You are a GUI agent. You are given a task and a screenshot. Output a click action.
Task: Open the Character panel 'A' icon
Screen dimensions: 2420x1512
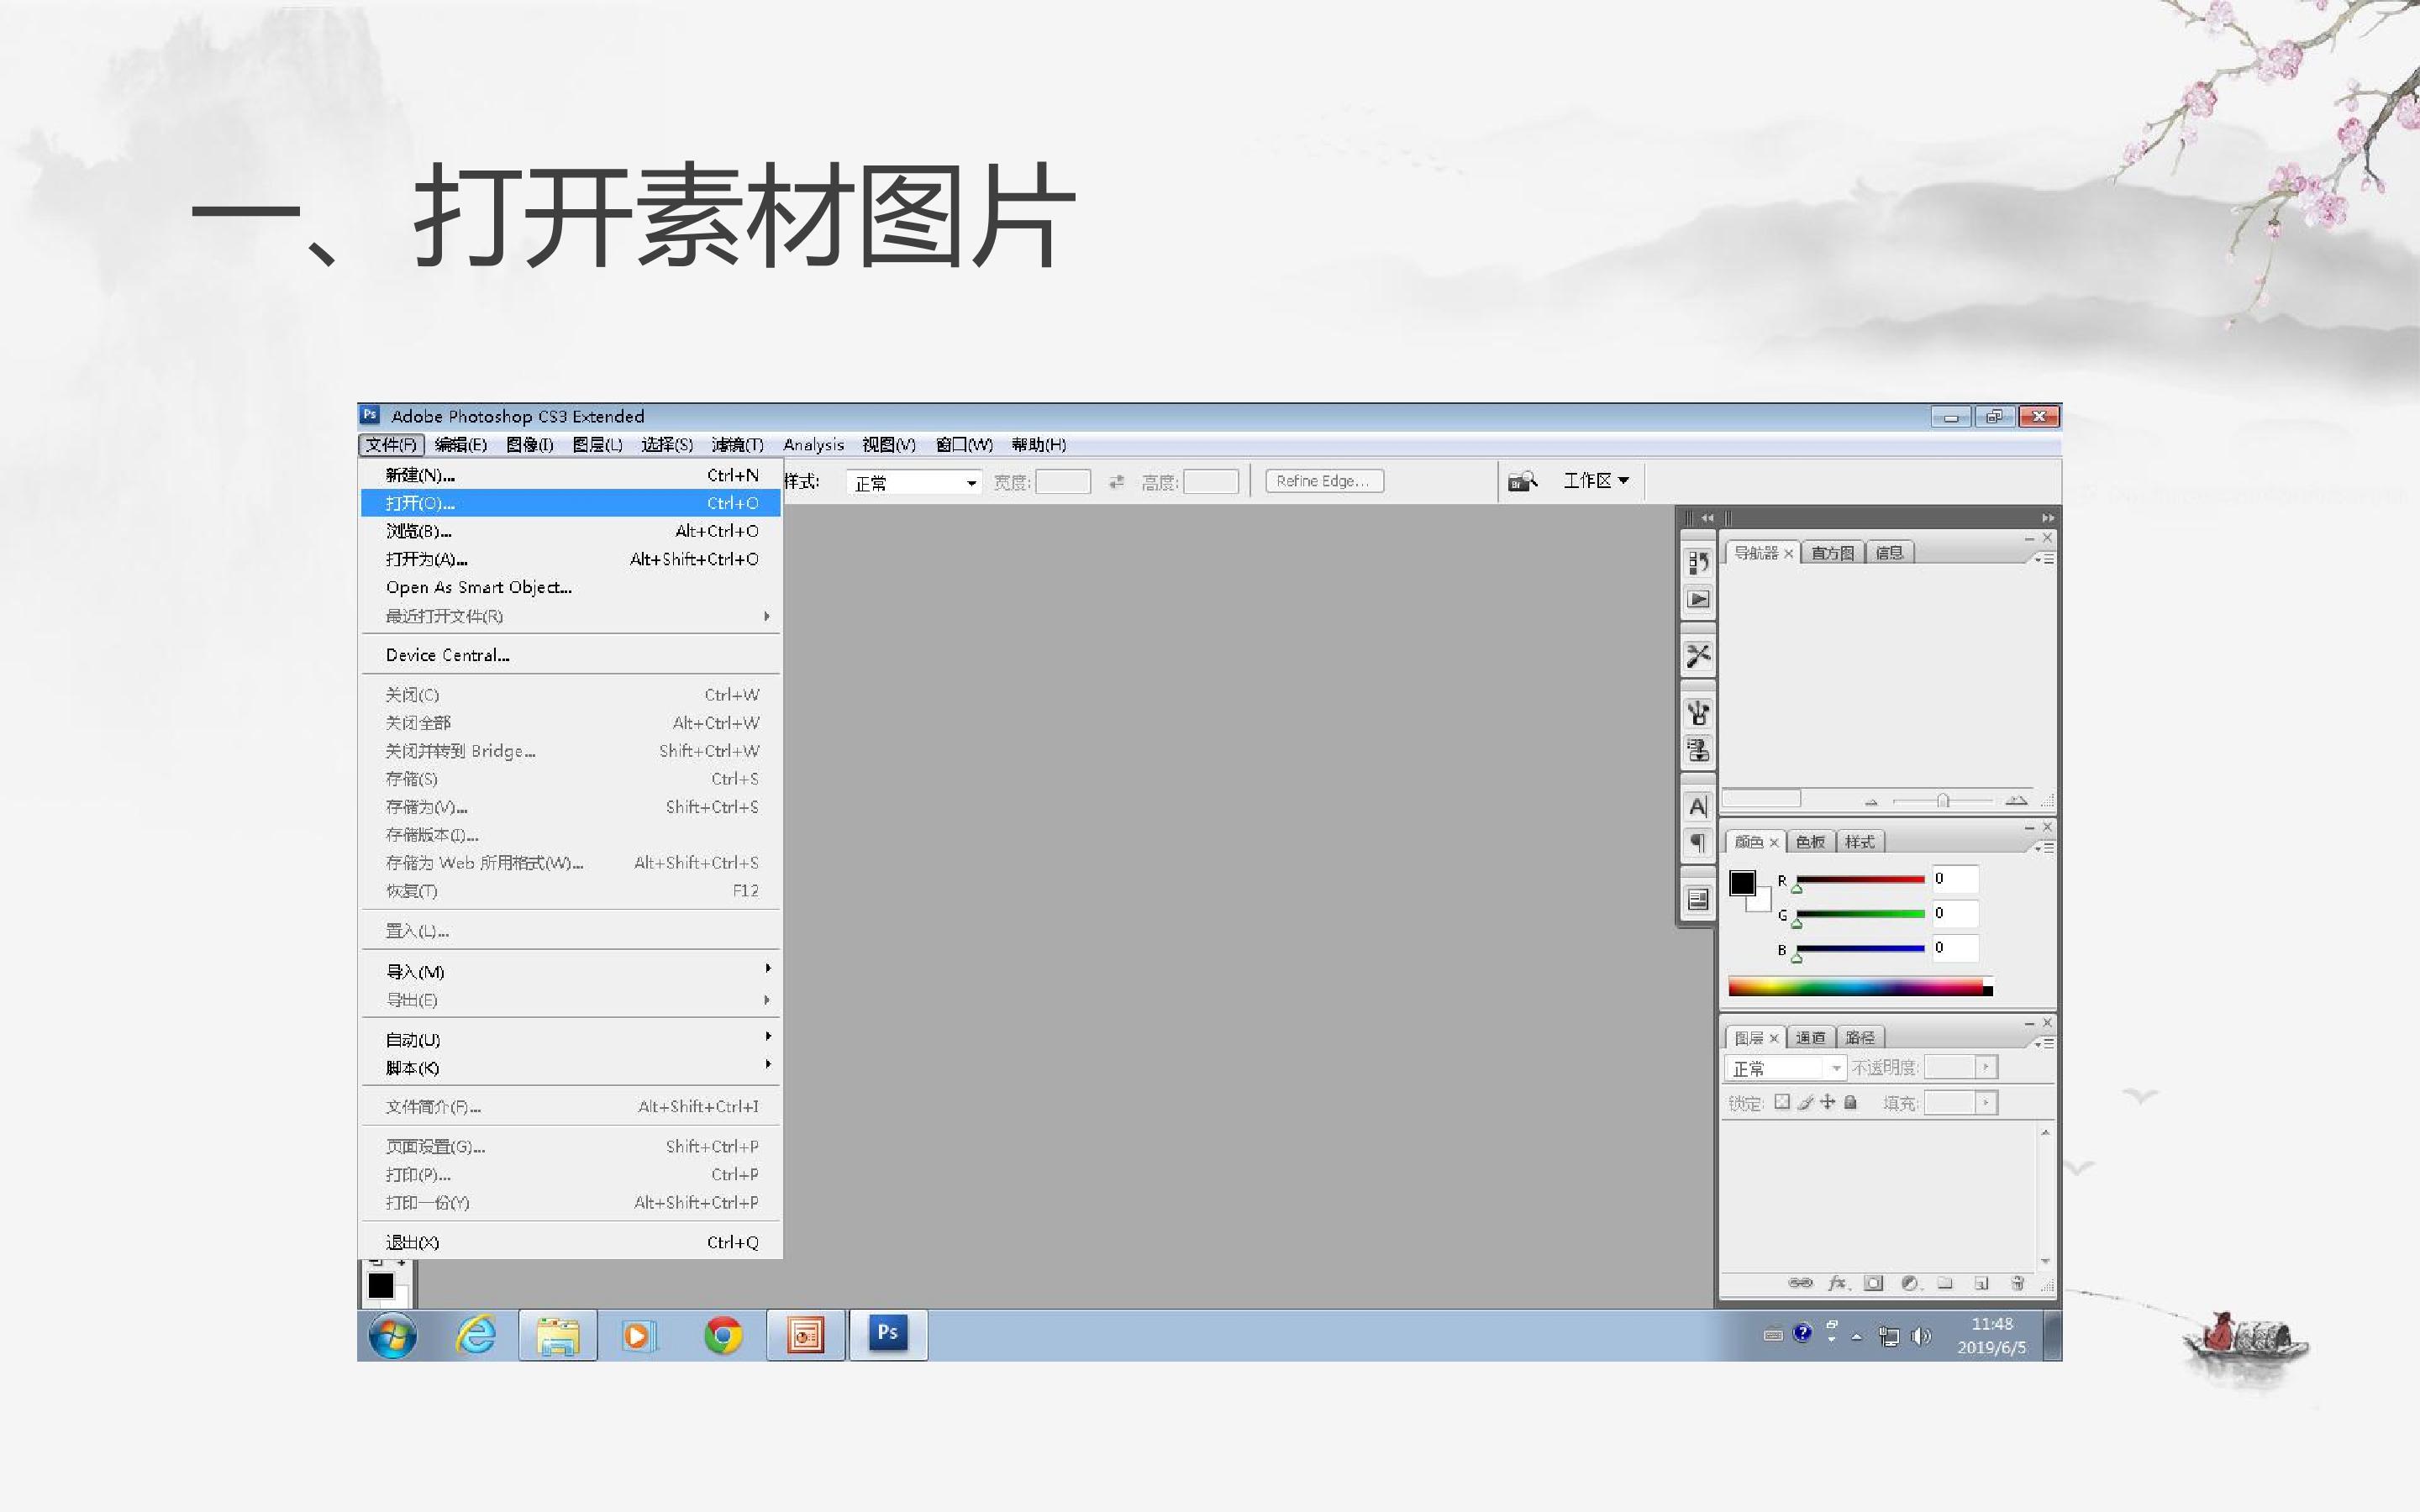click(x=1698, y=807)
